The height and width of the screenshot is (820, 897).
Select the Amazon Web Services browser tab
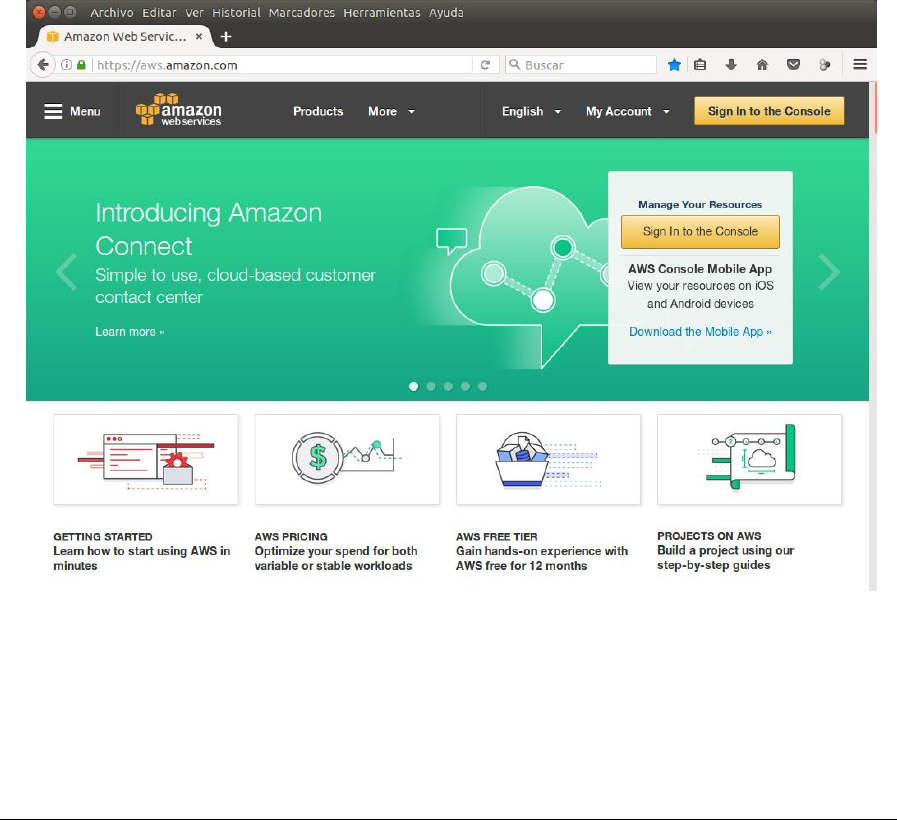125,37
